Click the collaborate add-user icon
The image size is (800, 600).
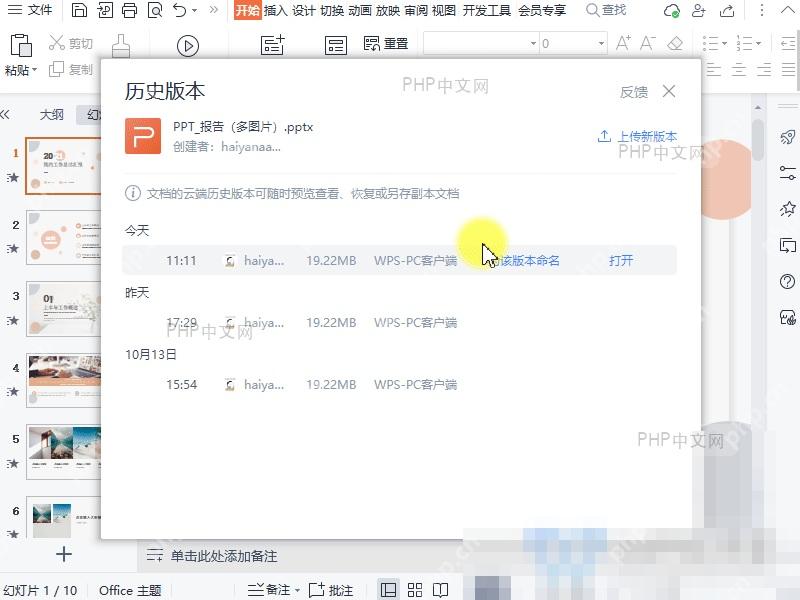coord(698,10)
